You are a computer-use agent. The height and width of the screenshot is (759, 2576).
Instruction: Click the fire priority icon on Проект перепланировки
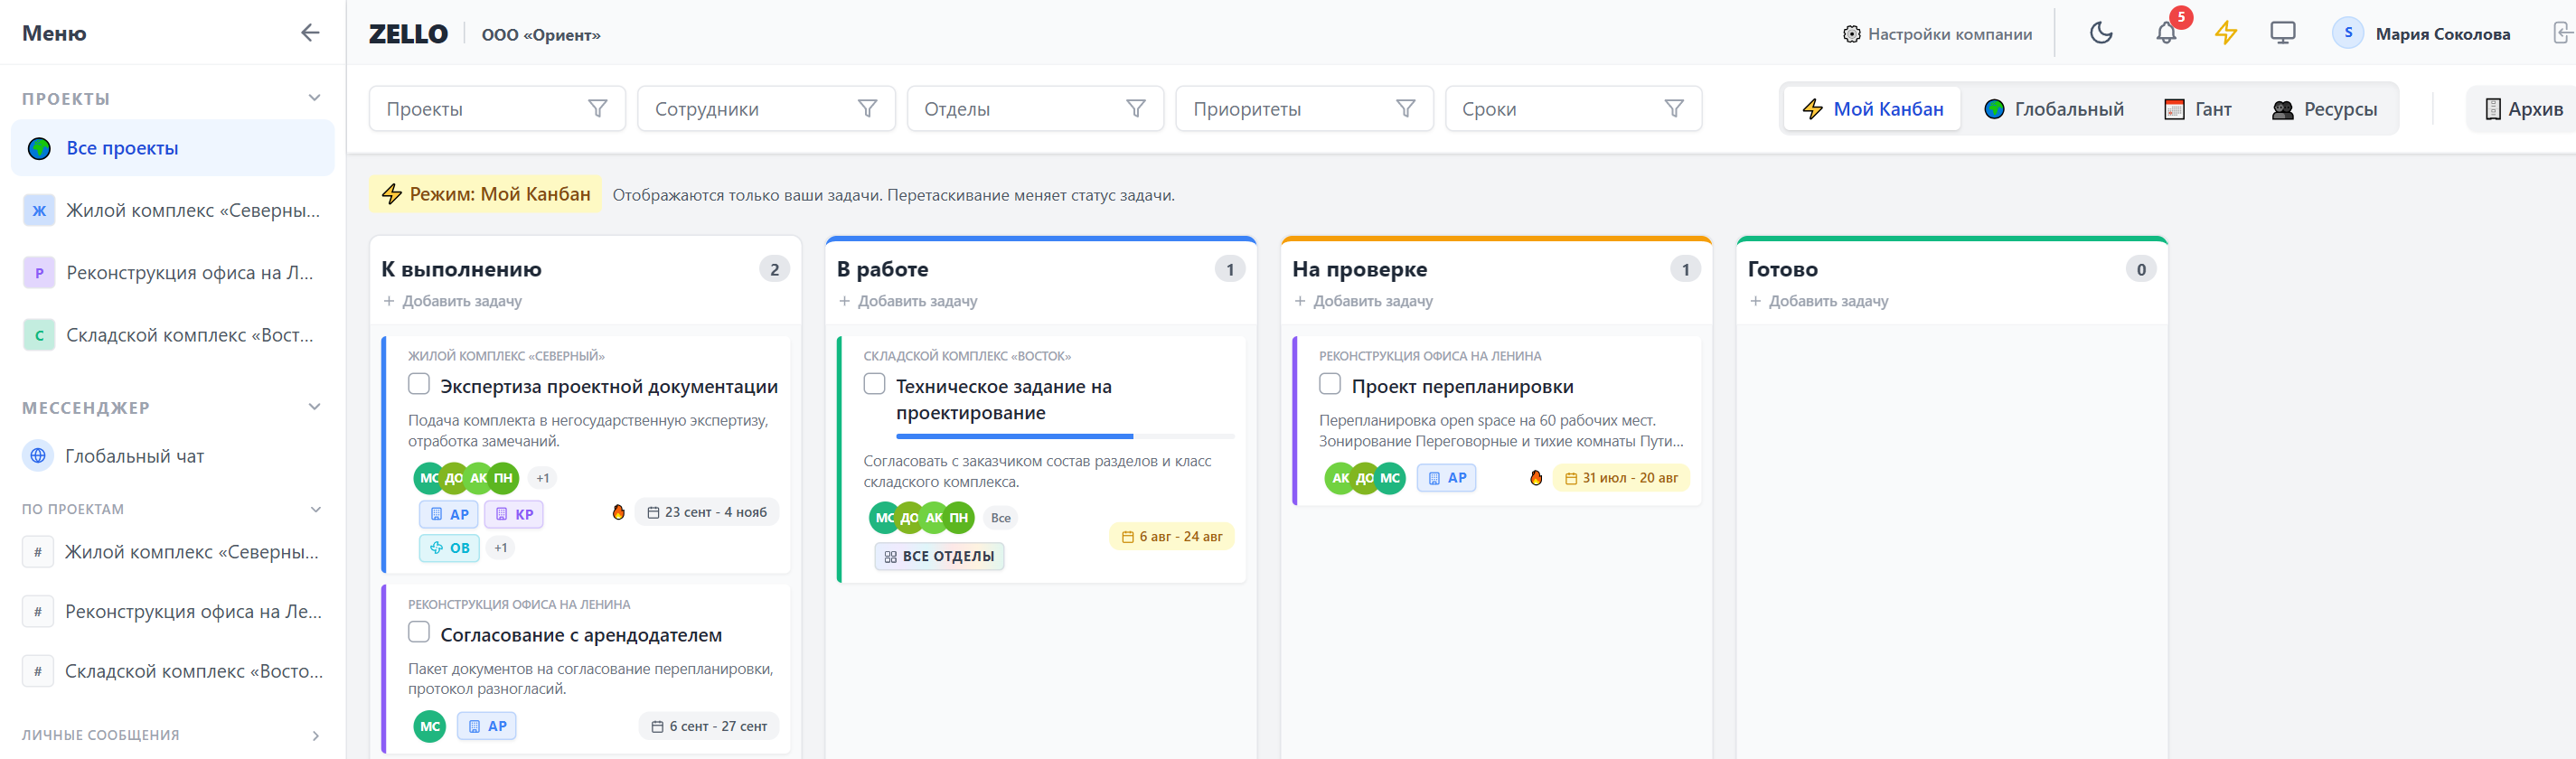click(x=1536, y=478)
